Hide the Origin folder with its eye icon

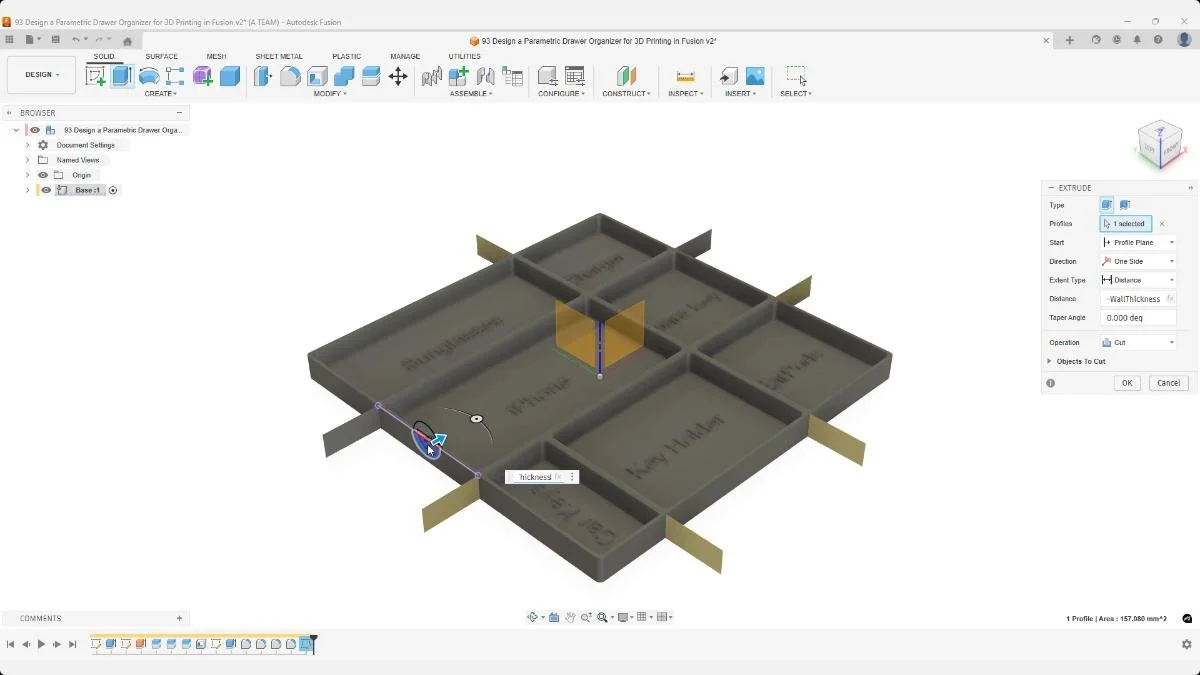tap(42, 174)
